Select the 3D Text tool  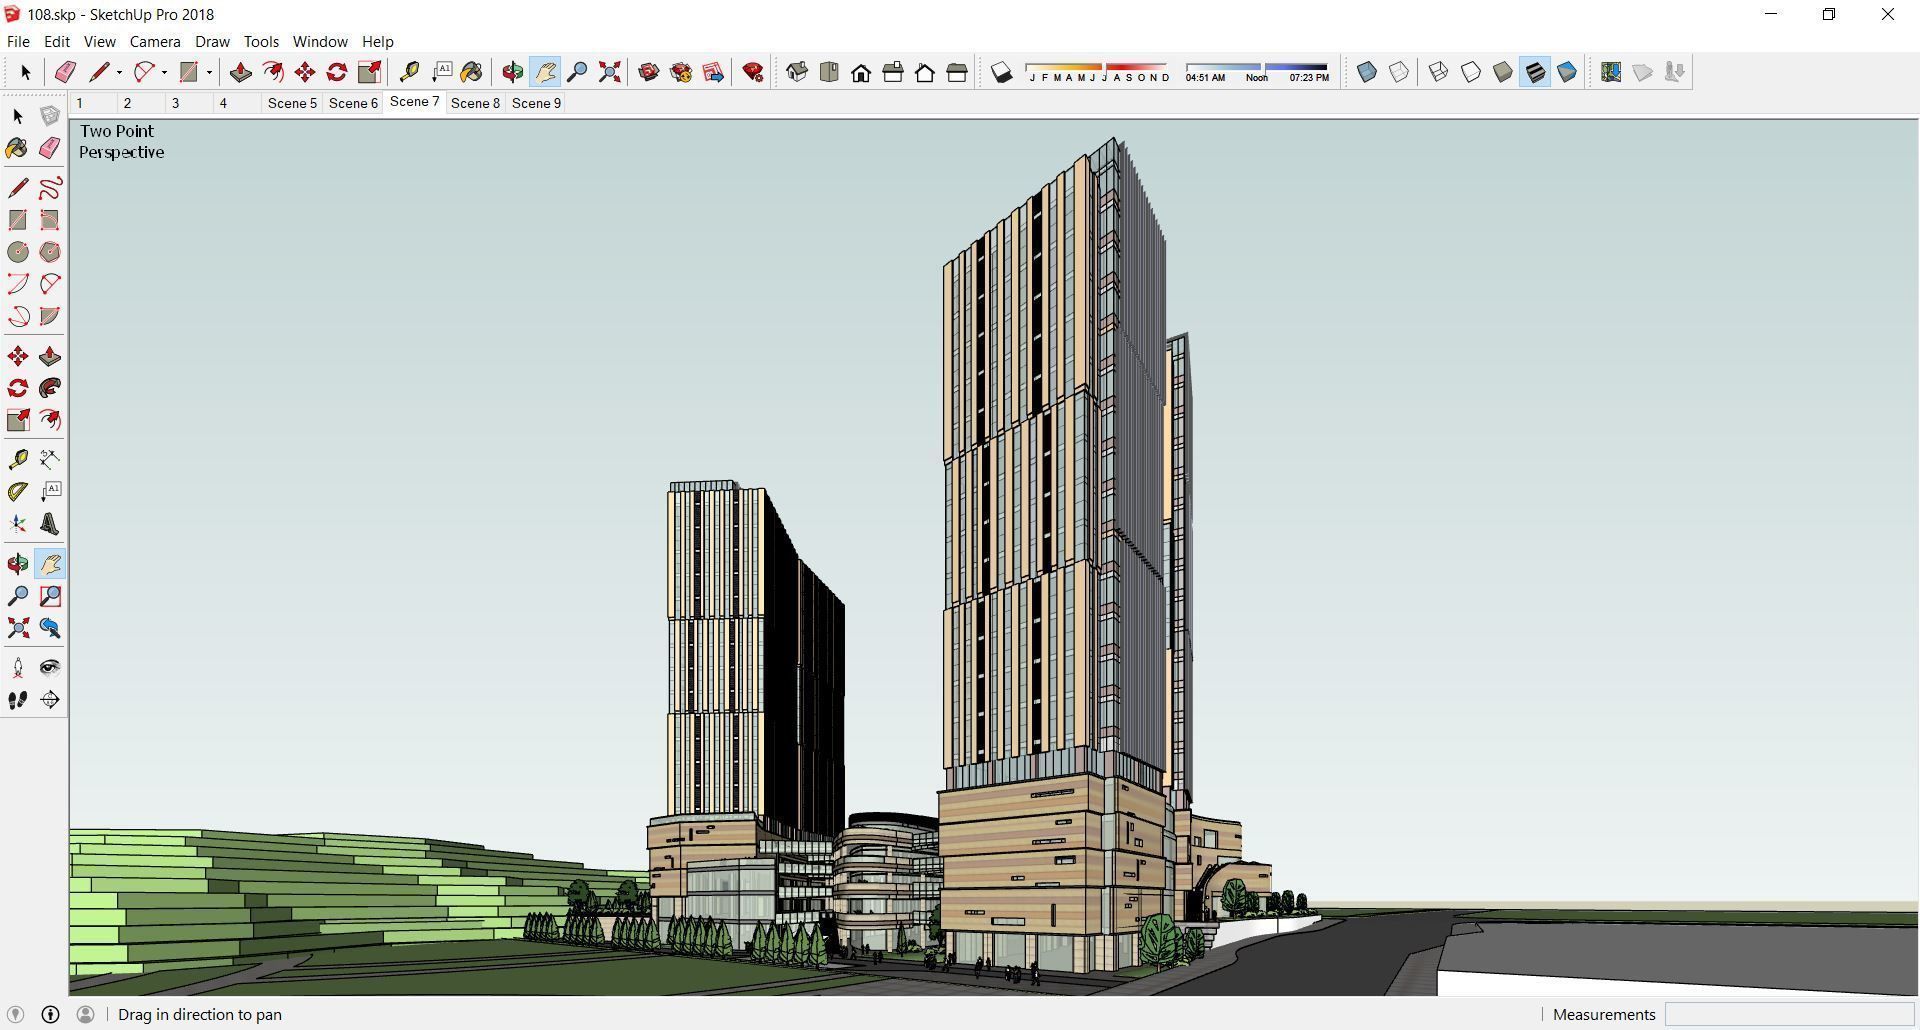[50, 524]
